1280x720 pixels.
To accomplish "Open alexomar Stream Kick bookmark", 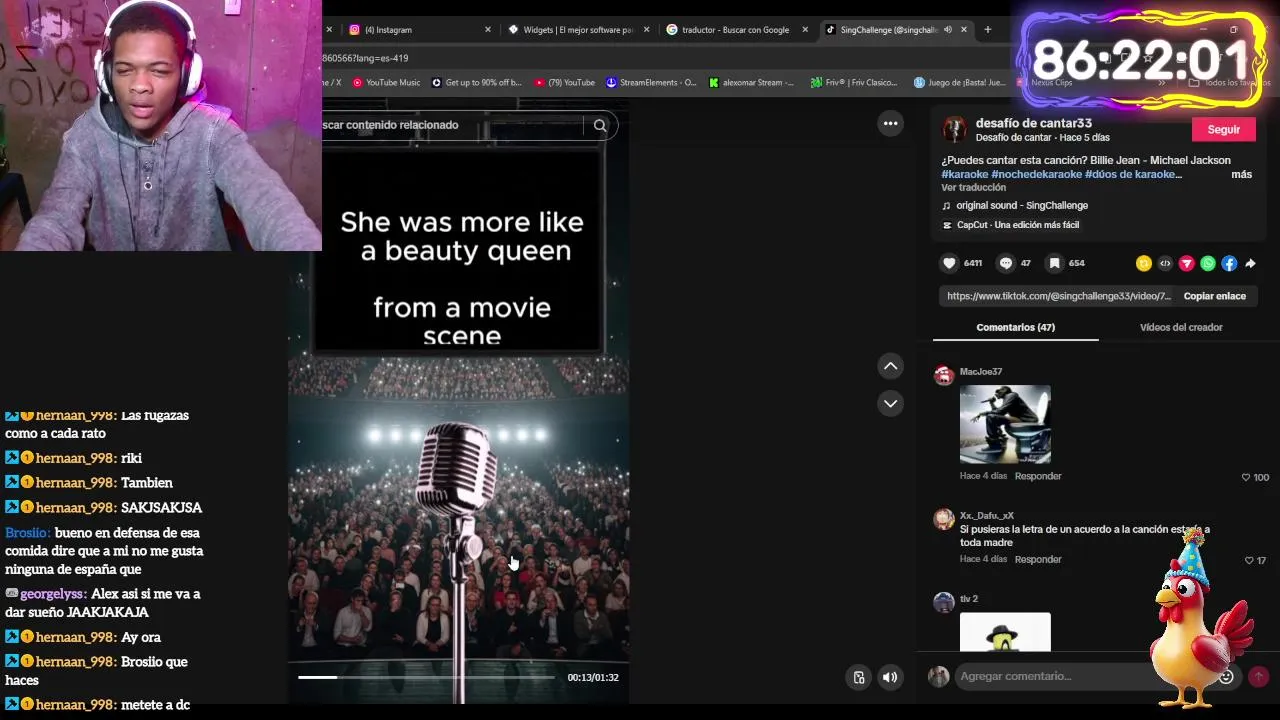I will tap(751, 82).
